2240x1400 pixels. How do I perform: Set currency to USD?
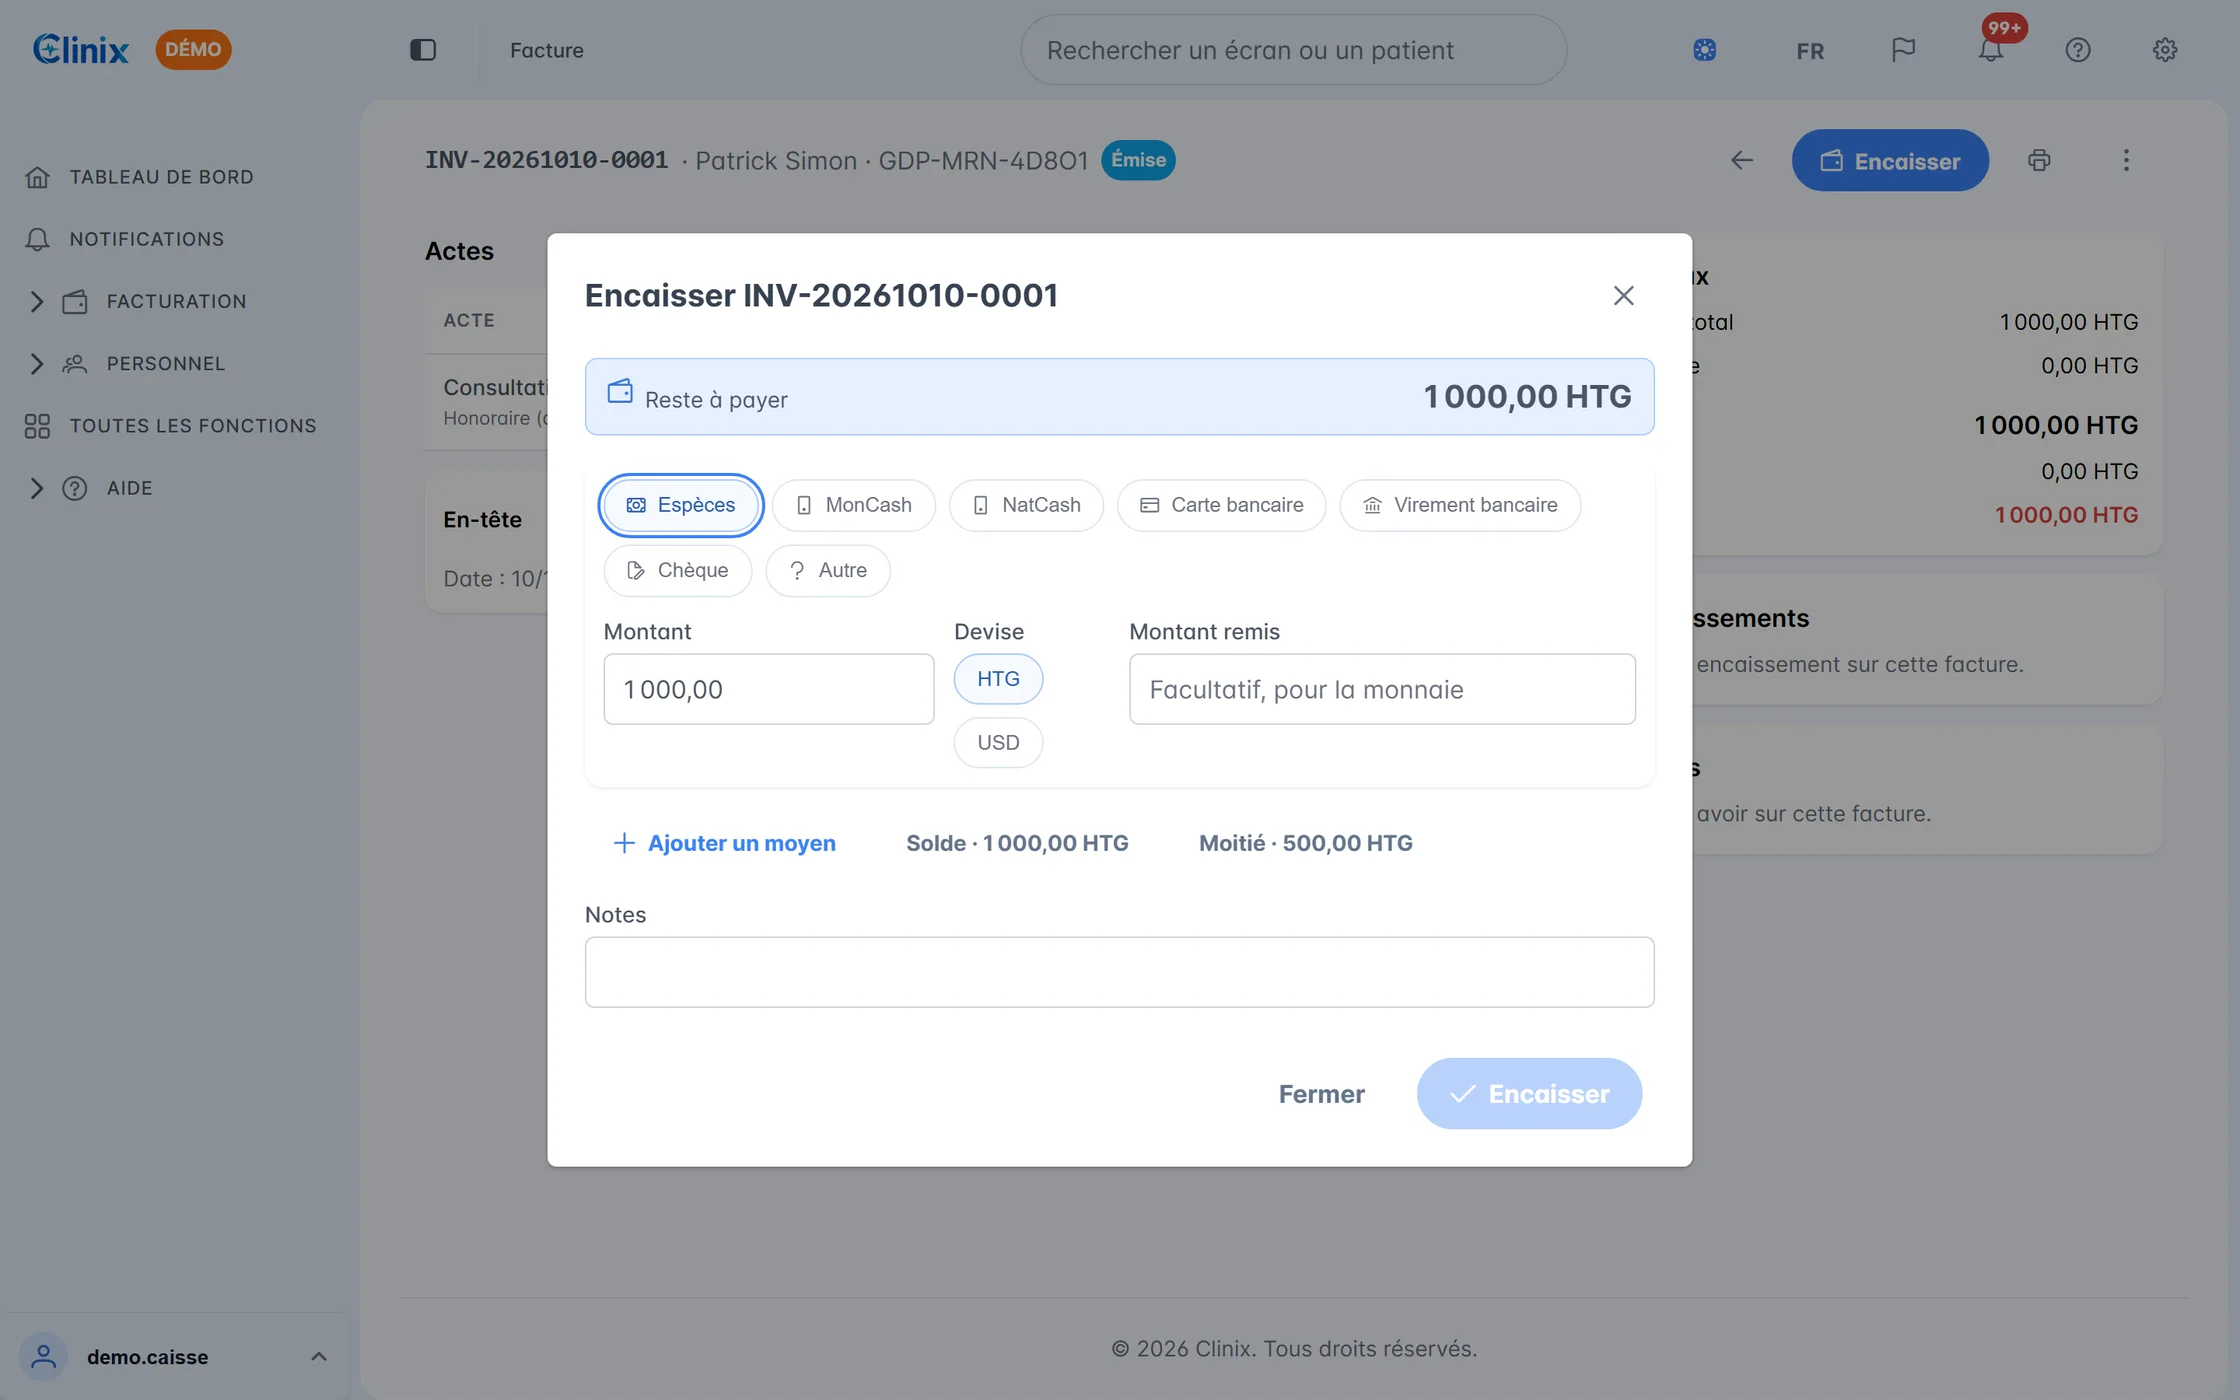click(998, 743)
